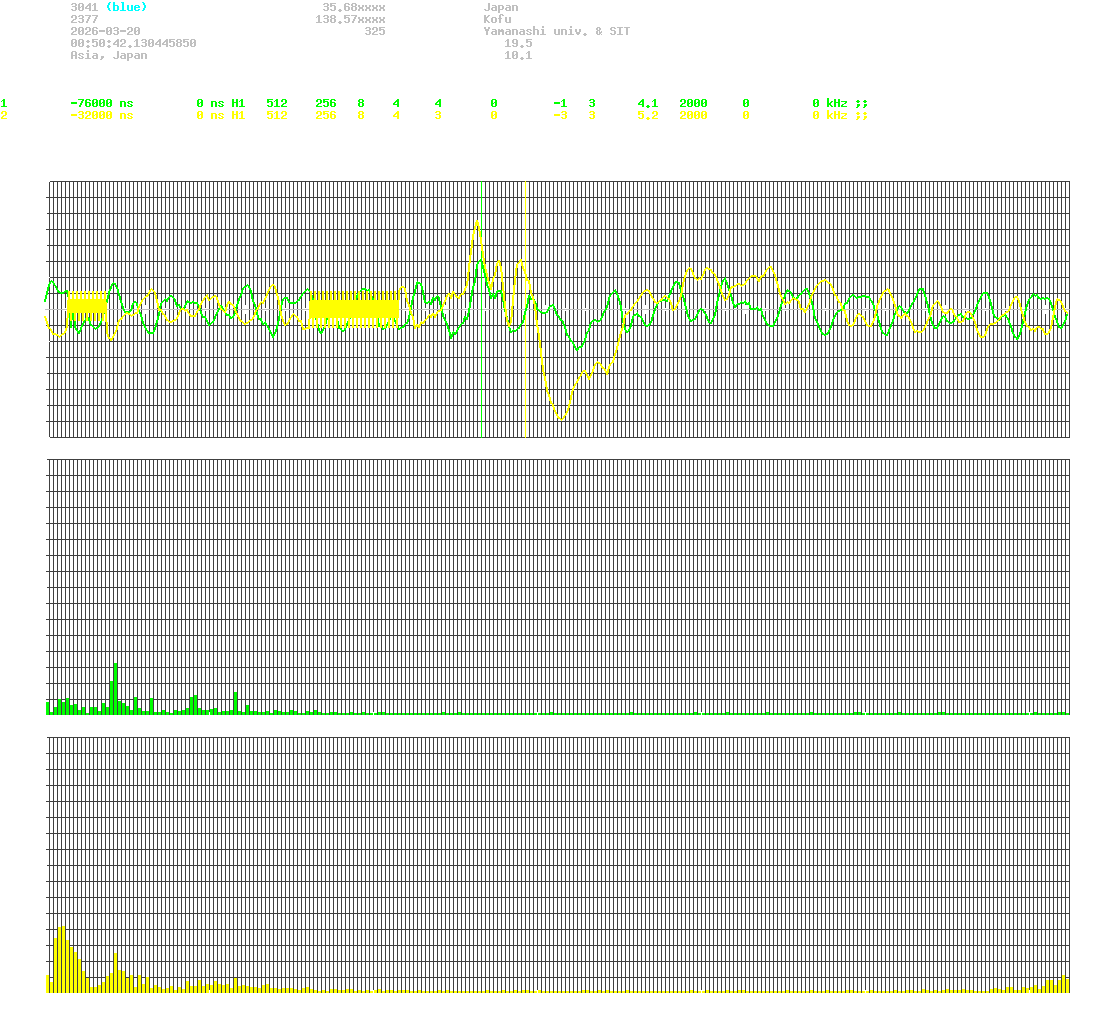
Task: Click the Gain value 4.1 for channel 1
Action: click(x=647, y=103)
